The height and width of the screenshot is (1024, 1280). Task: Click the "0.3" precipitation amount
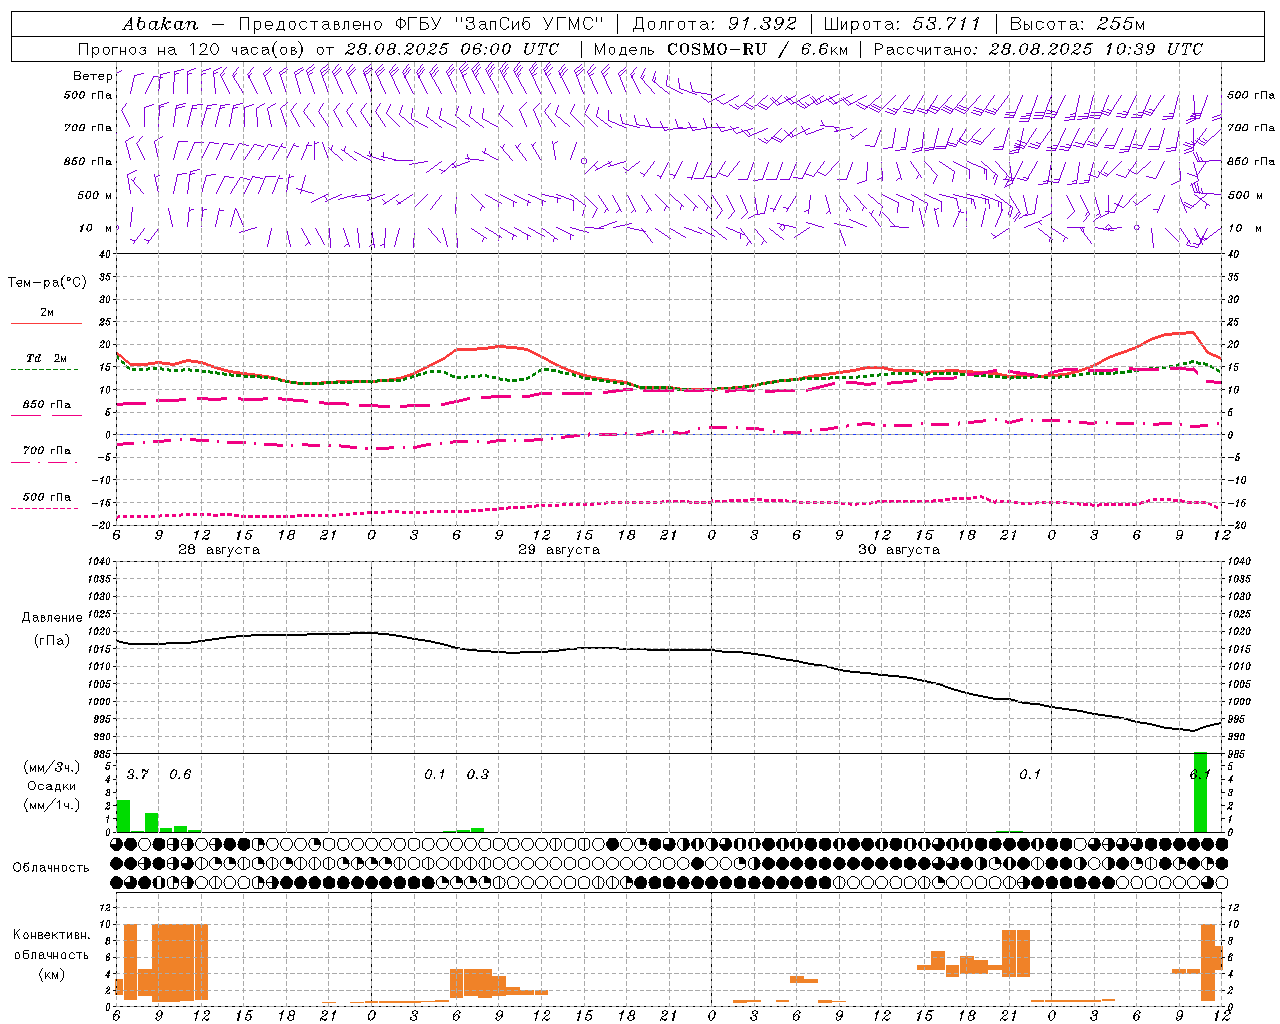click(x=478, y=775)
